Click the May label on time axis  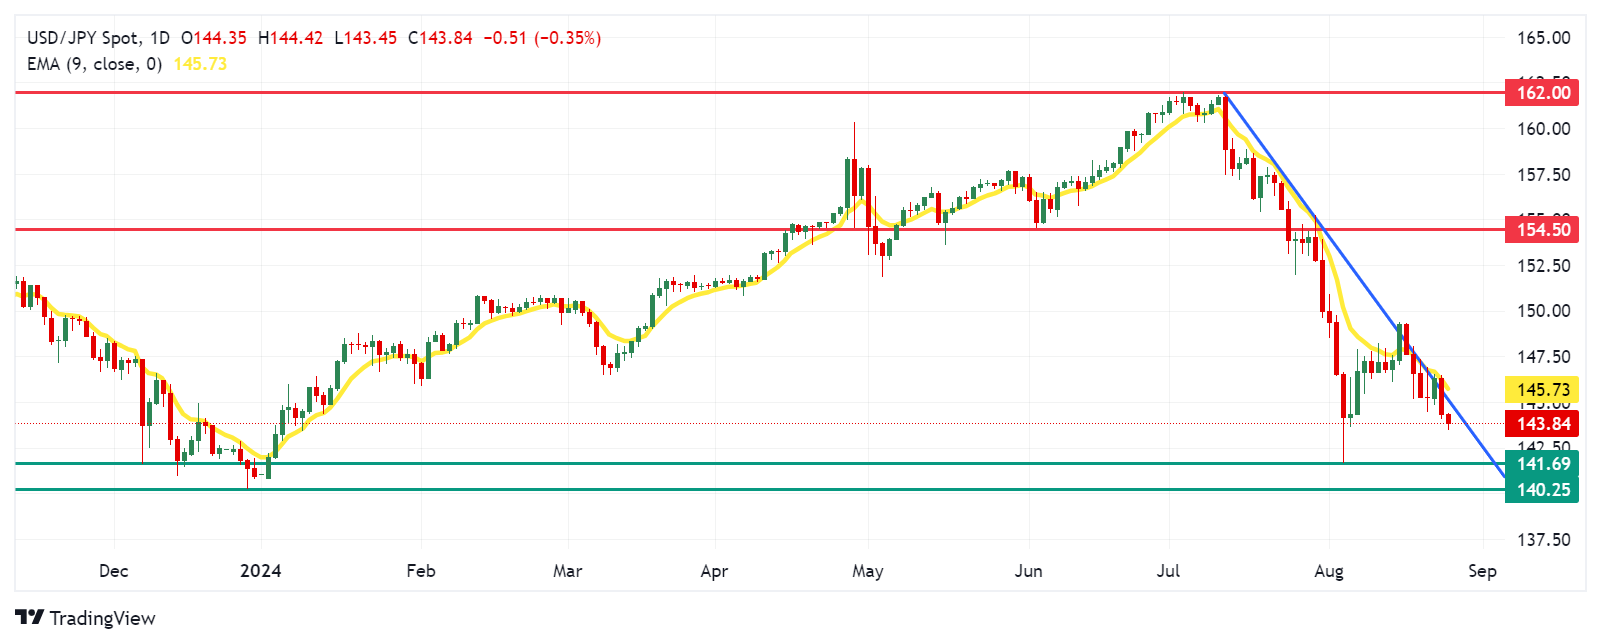[x=868, y=571]
